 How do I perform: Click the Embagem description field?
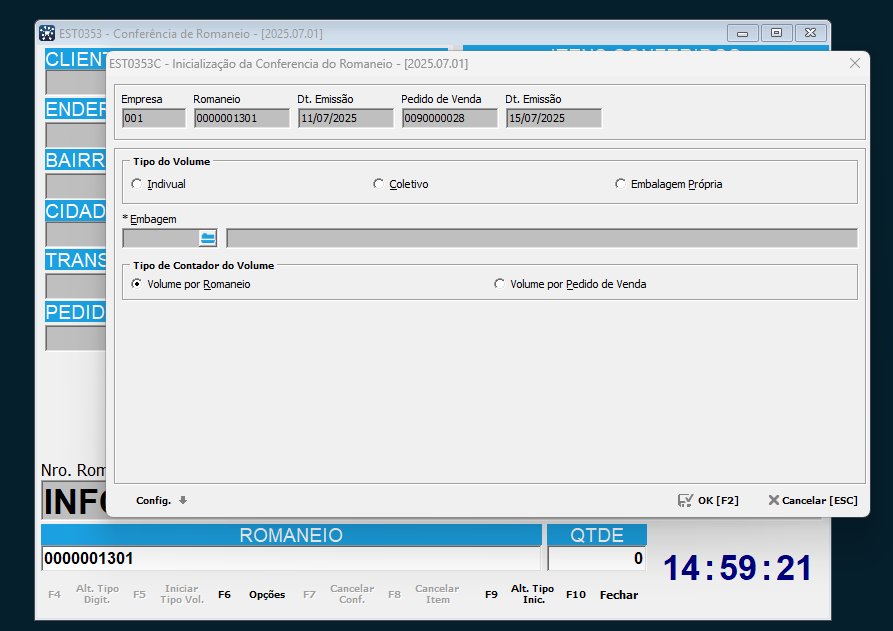click(x=542, y=238)
